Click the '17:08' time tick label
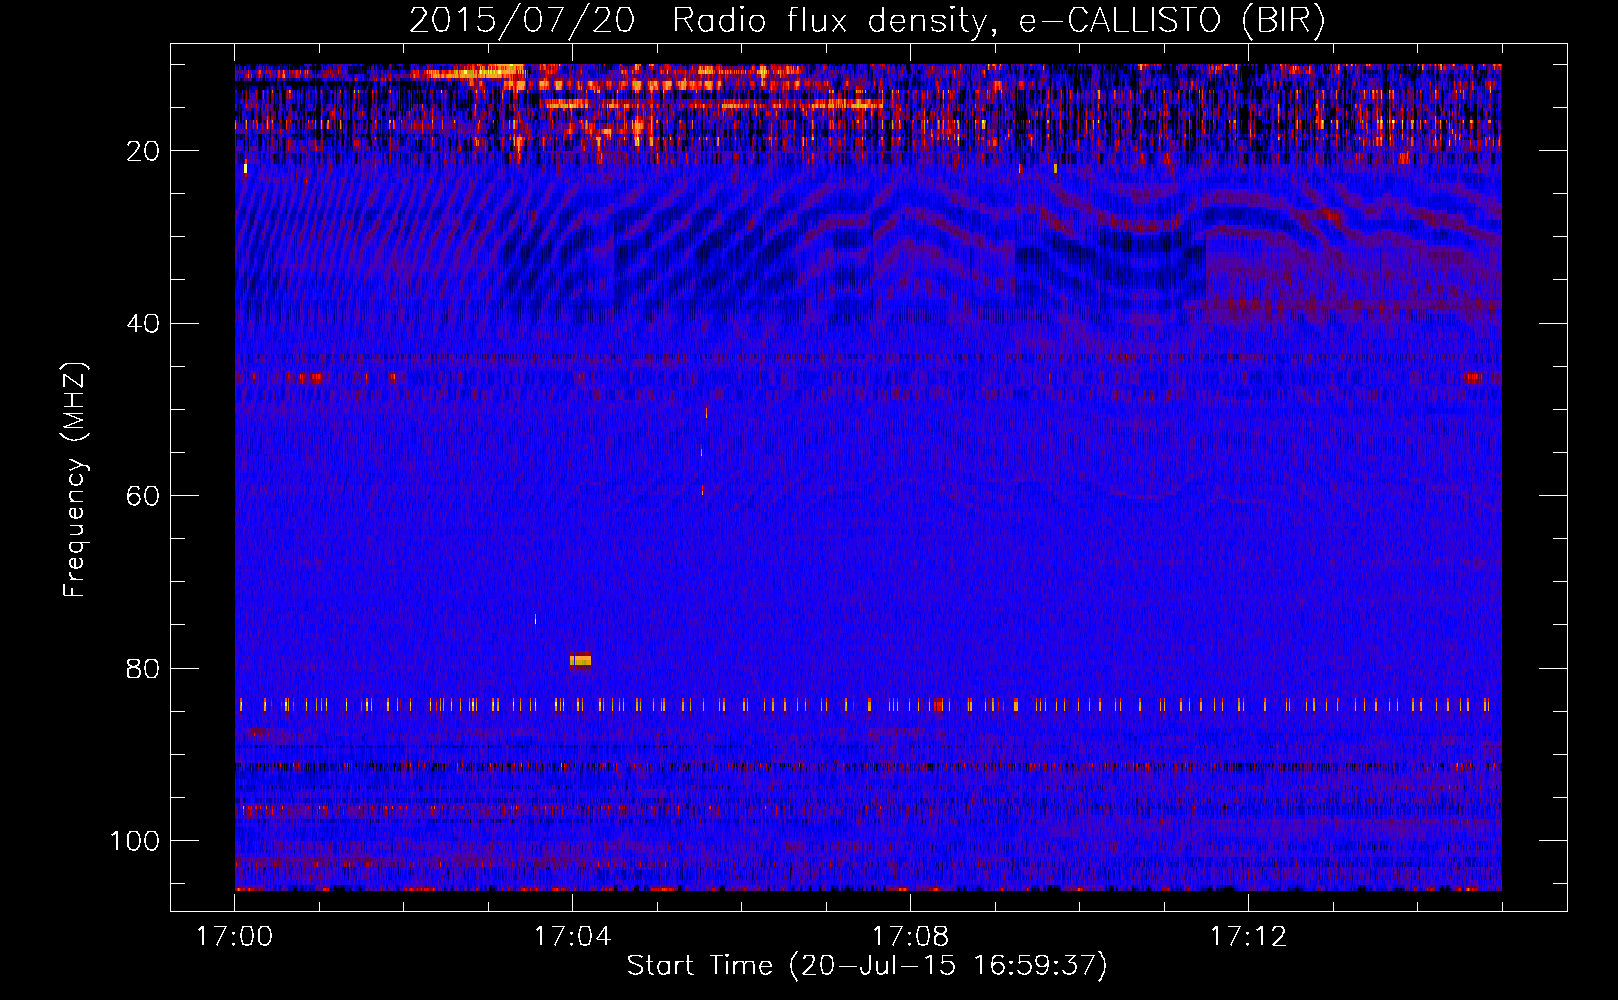1618x1000 pixels. (910, 937)
